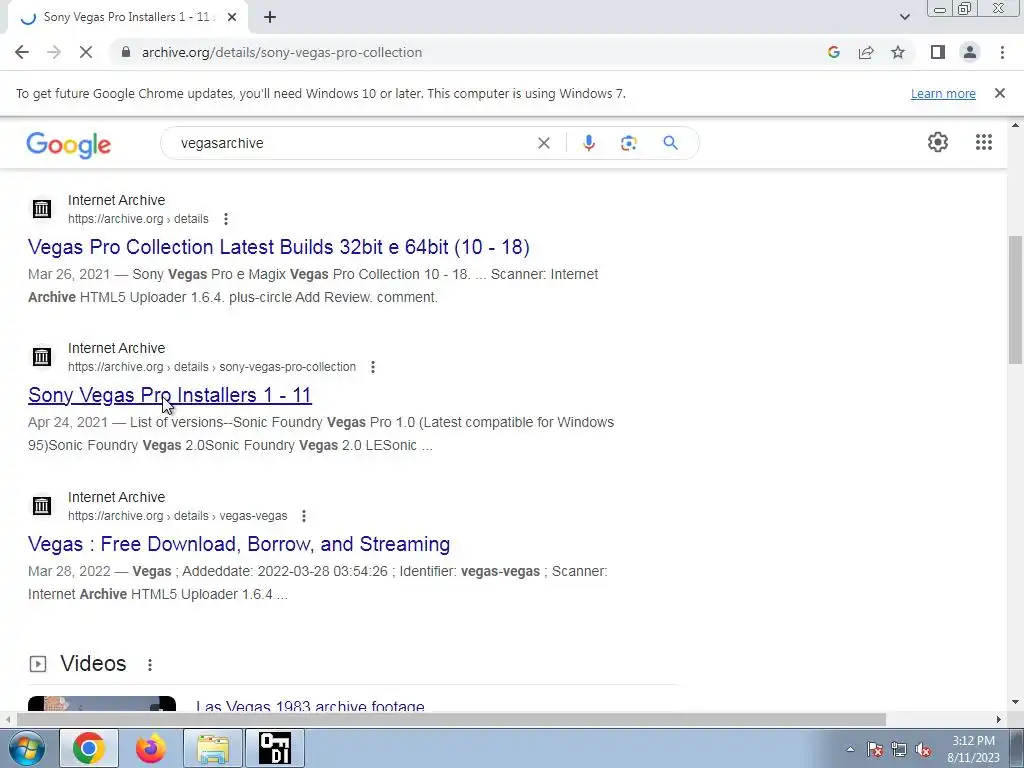
Task: Open Las Vegas 1983 archive footage video
Action: point(310,706)
